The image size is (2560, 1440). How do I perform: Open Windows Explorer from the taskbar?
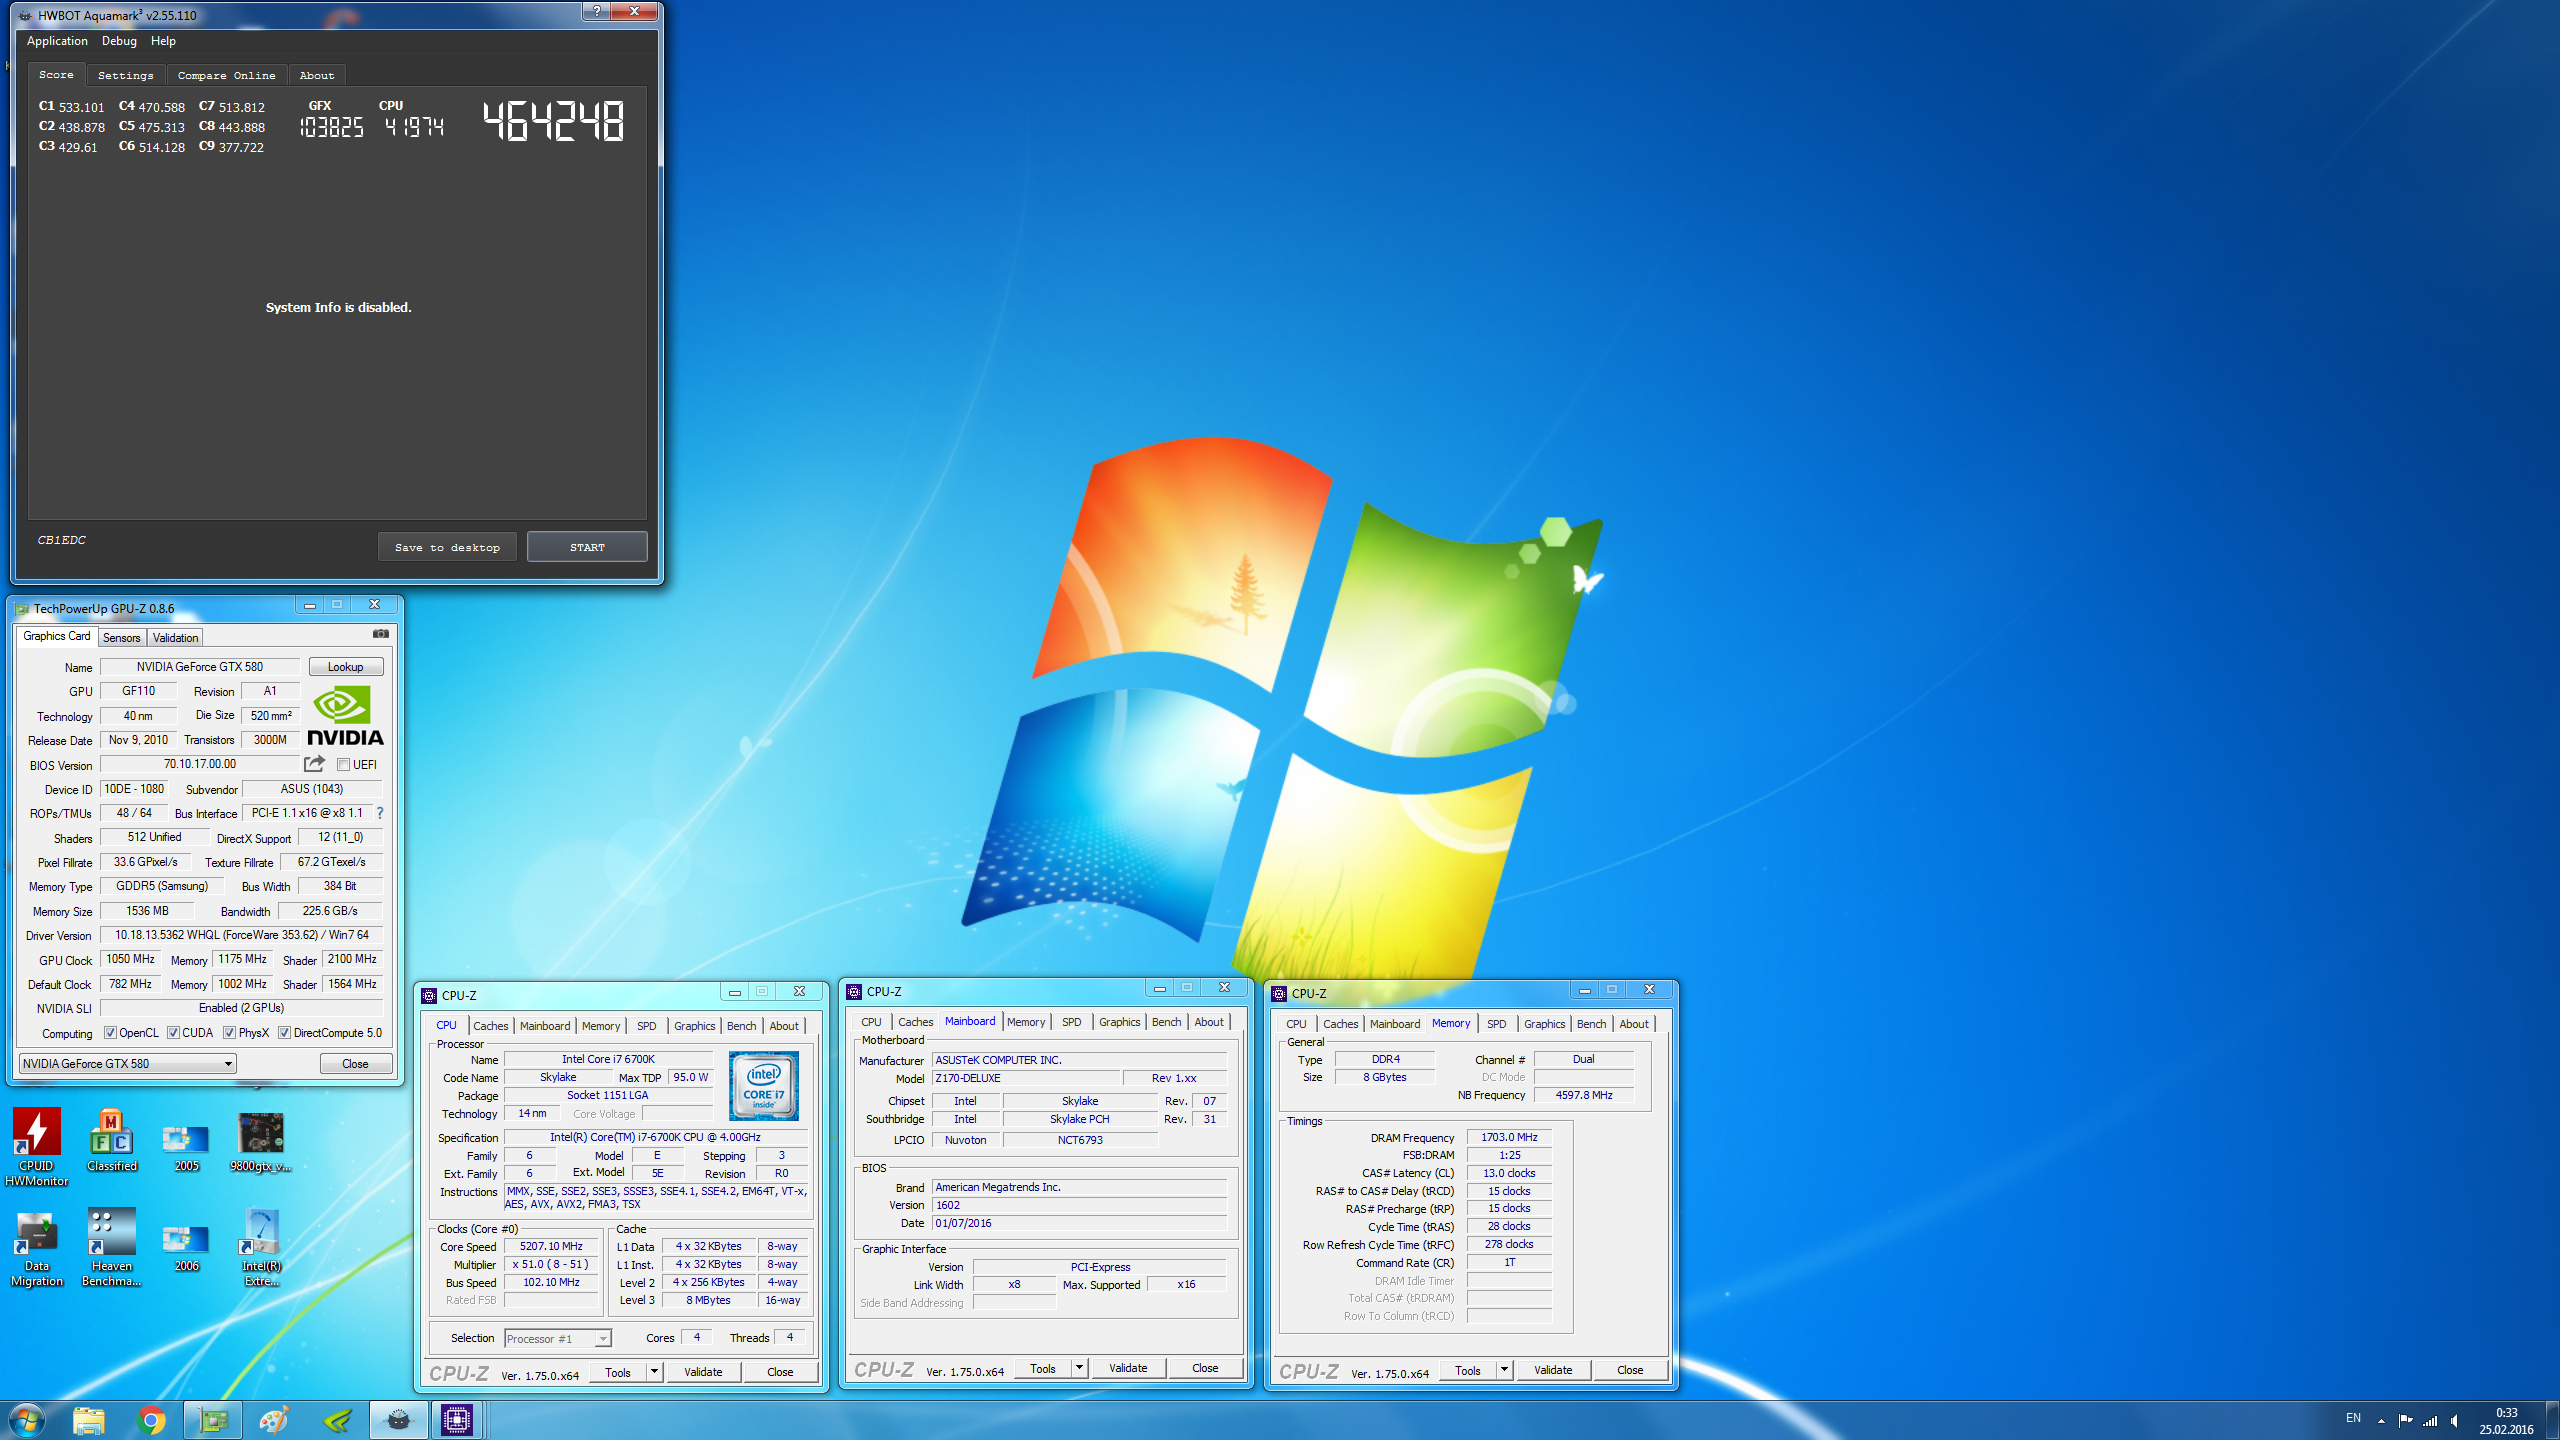[x=89, y=1420]
